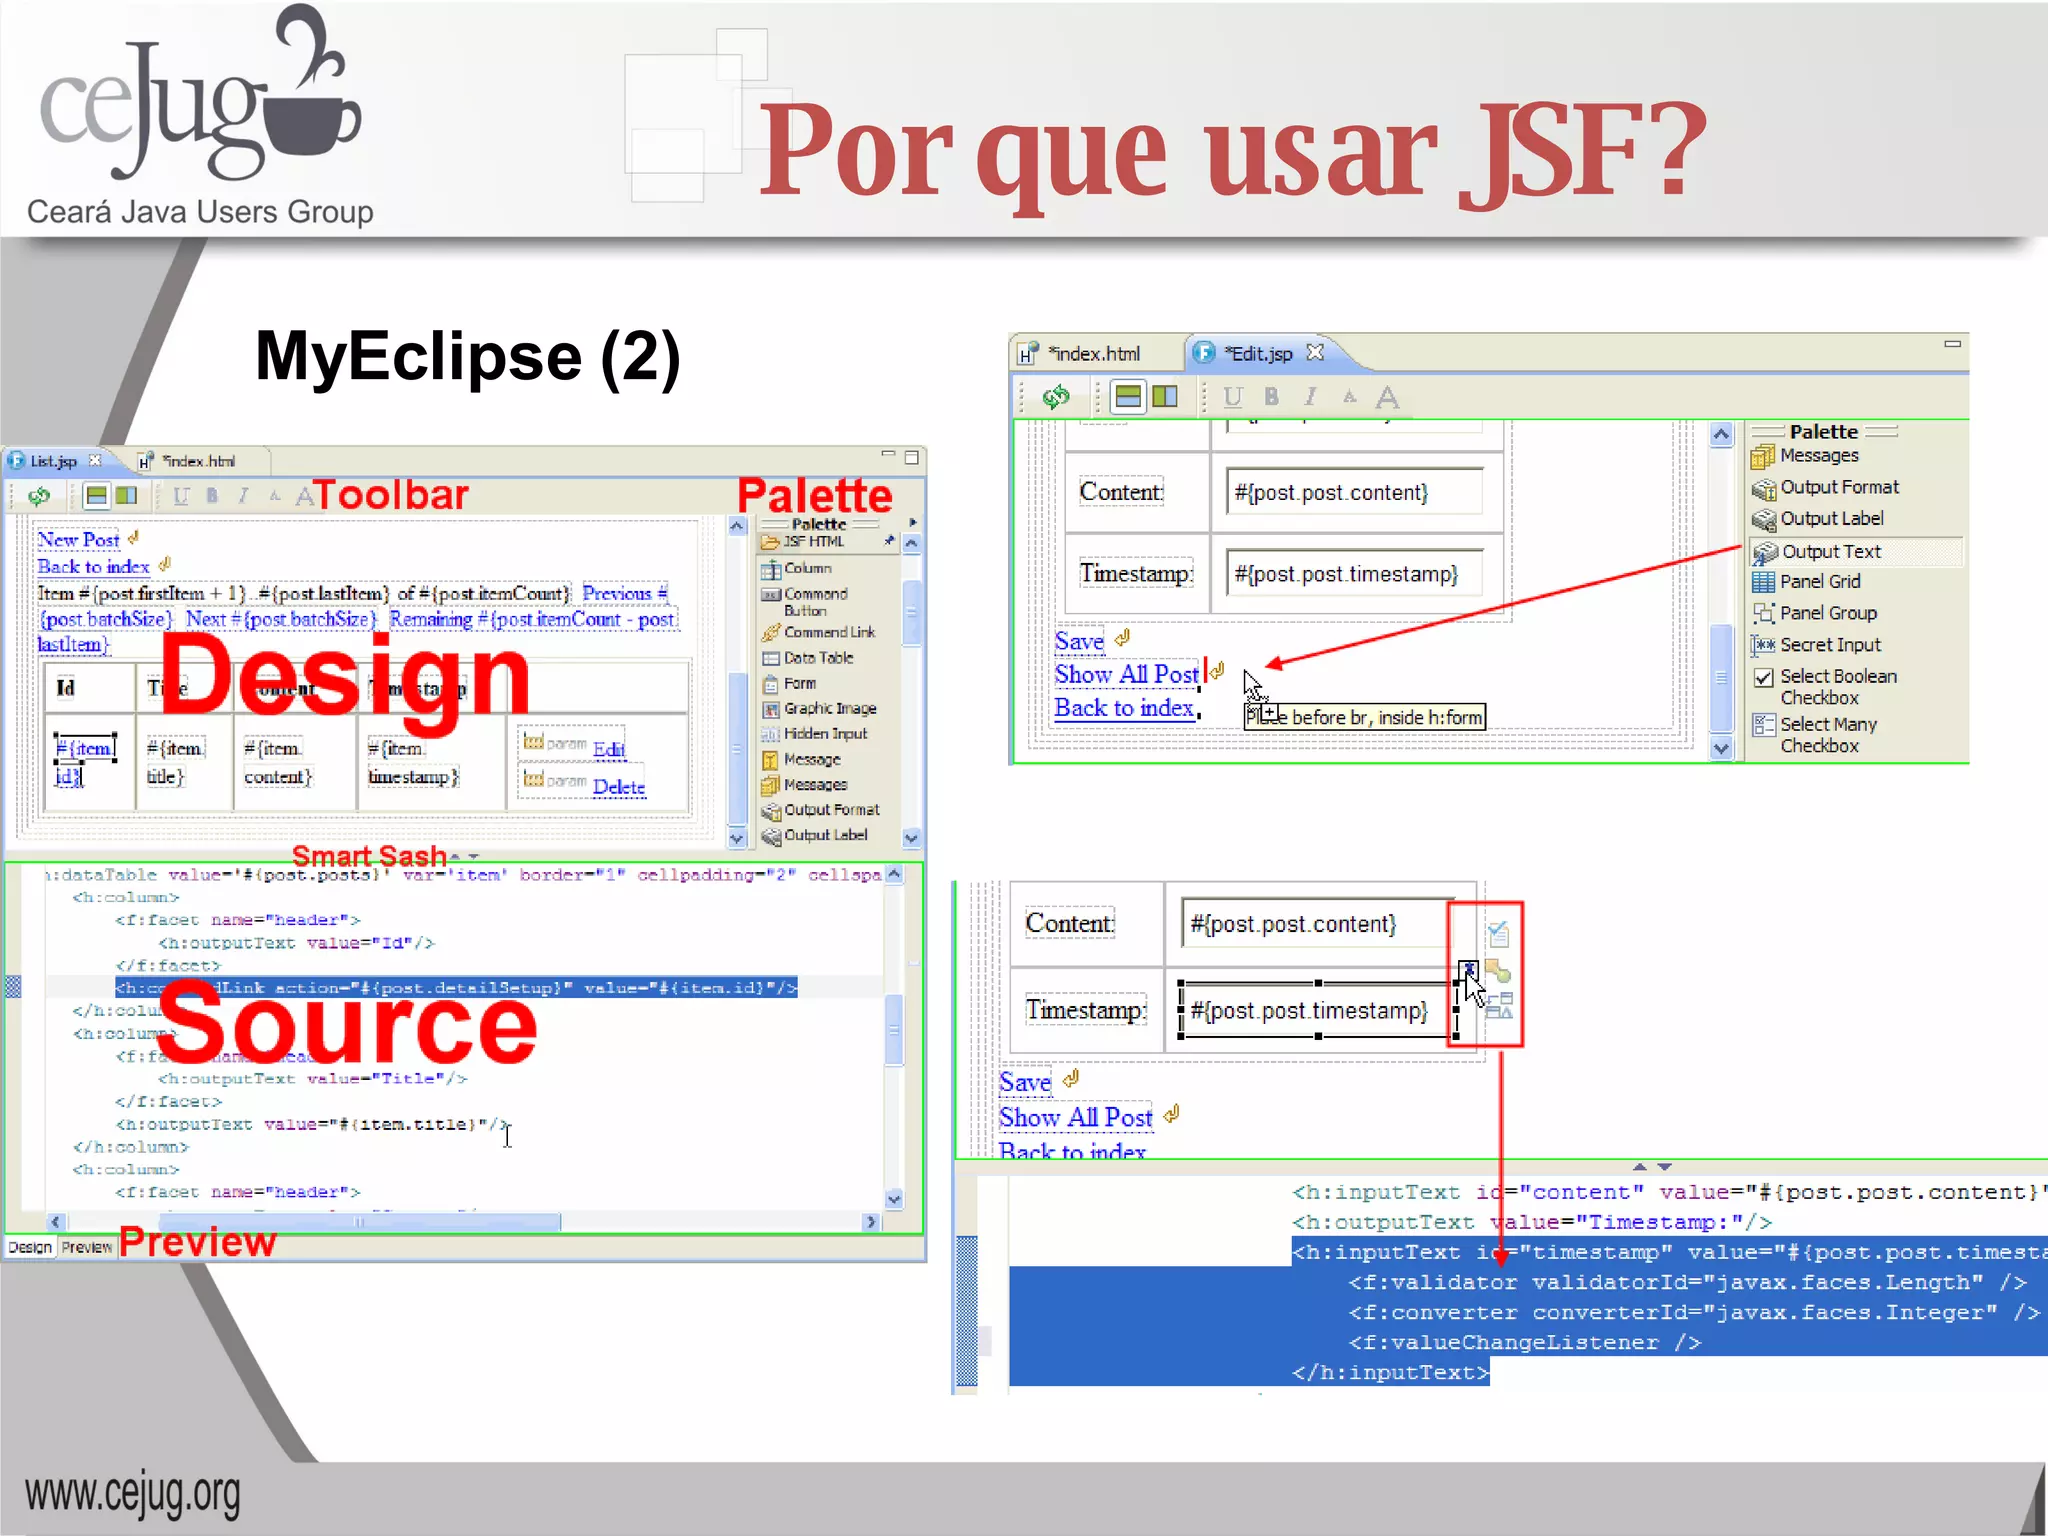The width and height of the screenshot is (2048, 1536).
Task: Click Back to index link in List.jsp
Action: point(94,567)
